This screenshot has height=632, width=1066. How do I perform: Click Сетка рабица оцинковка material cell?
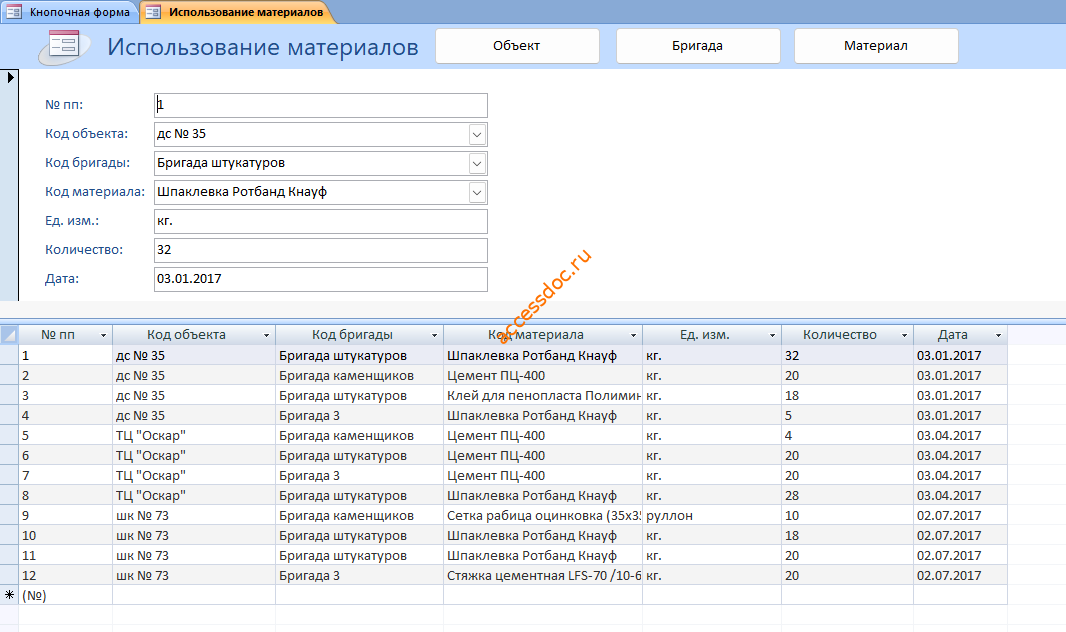click(543, 516)
